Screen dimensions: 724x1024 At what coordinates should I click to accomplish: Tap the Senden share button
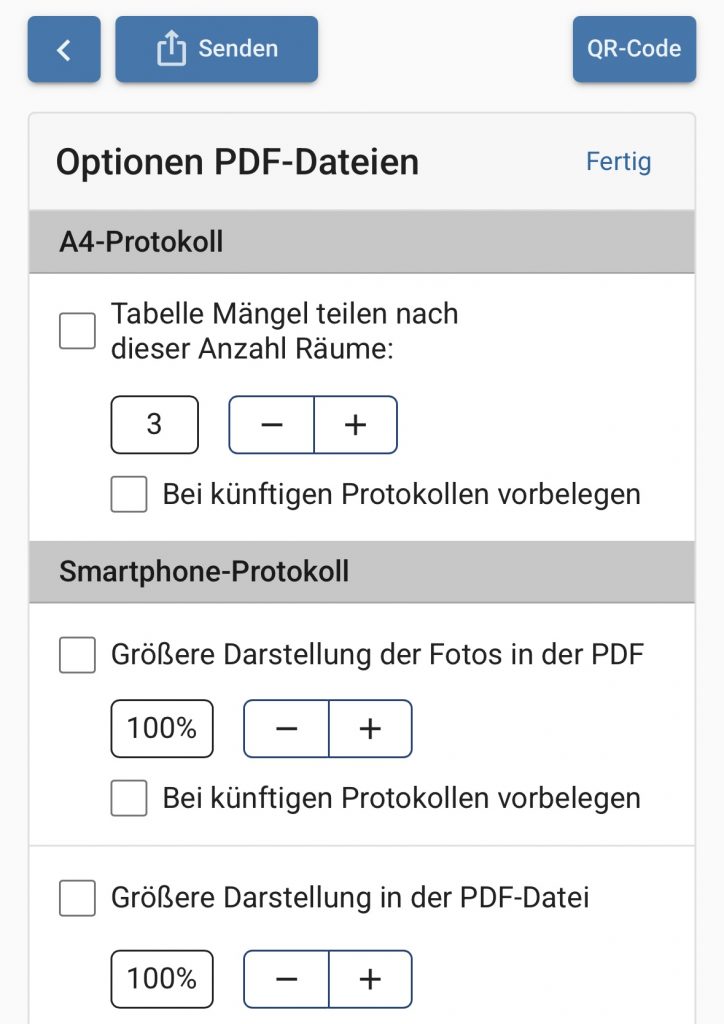point(217,49)
